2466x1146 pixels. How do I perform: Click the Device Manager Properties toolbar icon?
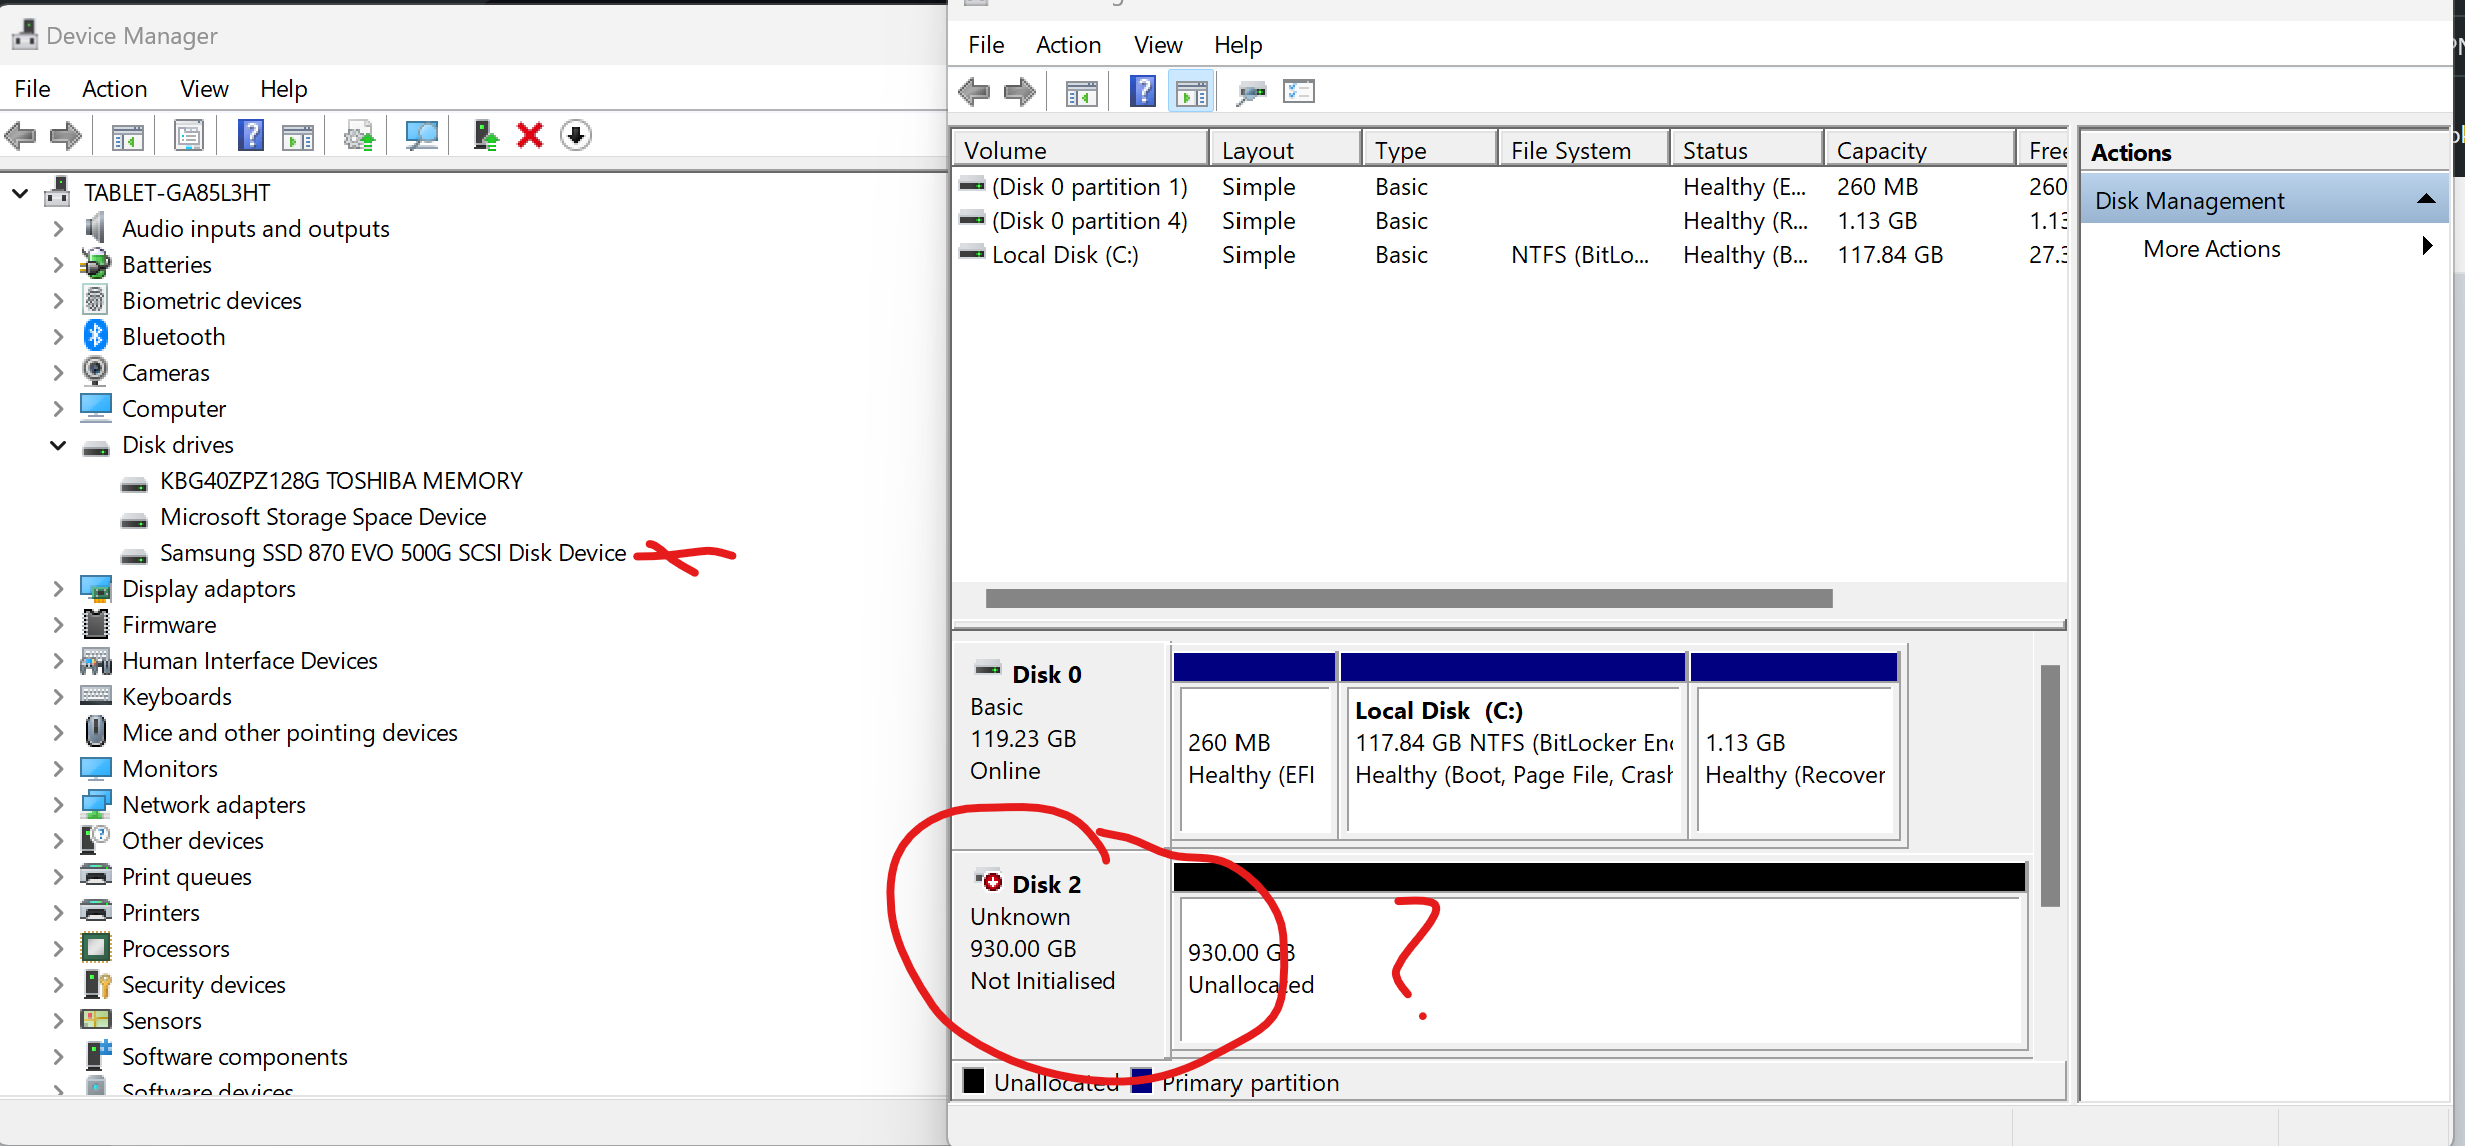coord(189,135)
